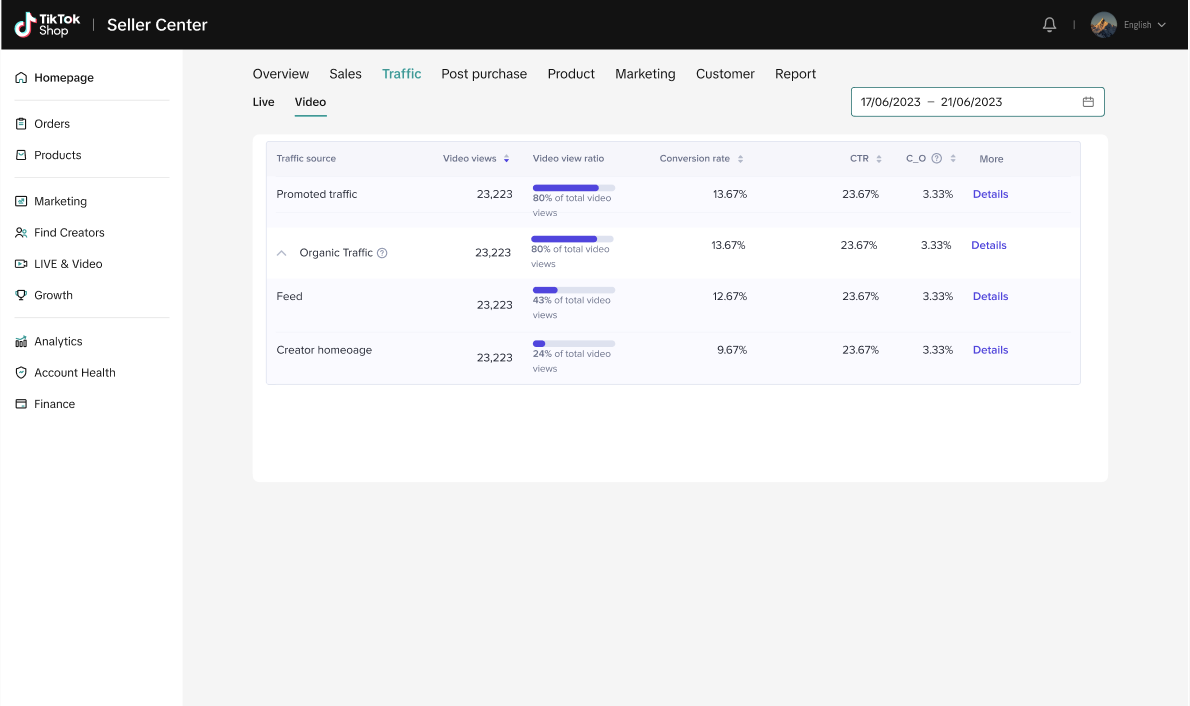Open the English language dropdown

(1144, 25)
